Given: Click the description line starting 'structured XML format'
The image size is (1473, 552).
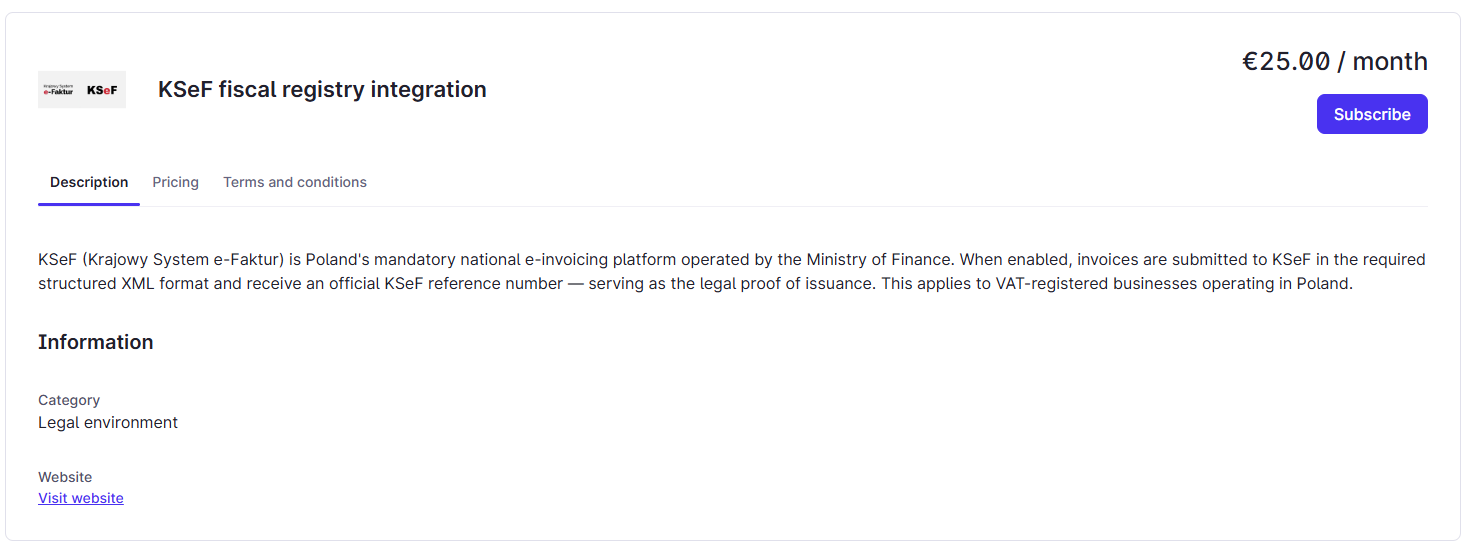Looking at the screenshot, I should click(x=695, y=283).
